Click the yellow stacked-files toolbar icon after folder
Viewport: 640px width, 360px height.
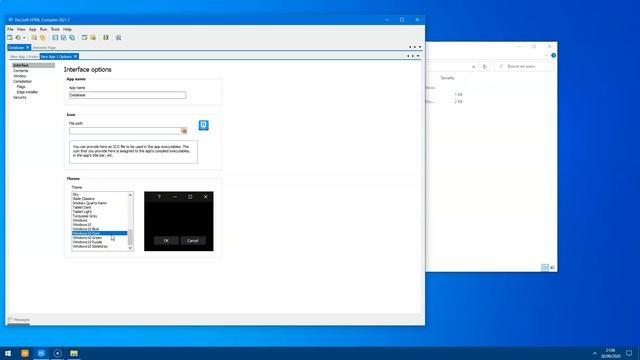pyautogui.click(x=42, y=38)
